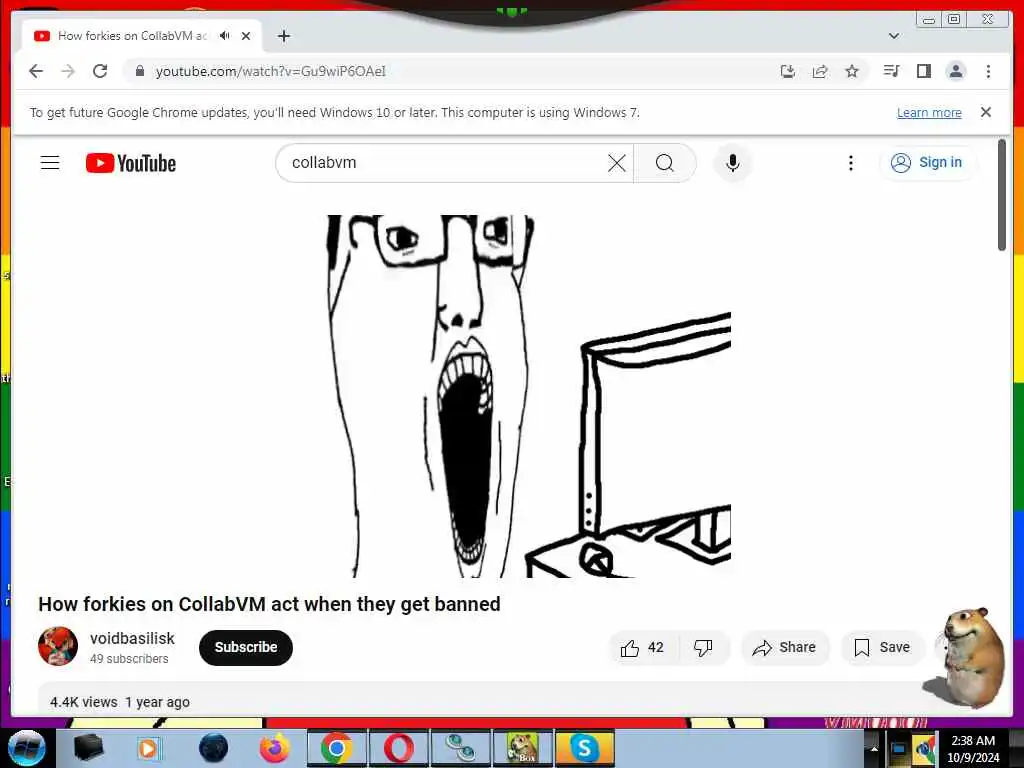
Task: Open voidbasilisk channel avatar
Action: [58, 647]
